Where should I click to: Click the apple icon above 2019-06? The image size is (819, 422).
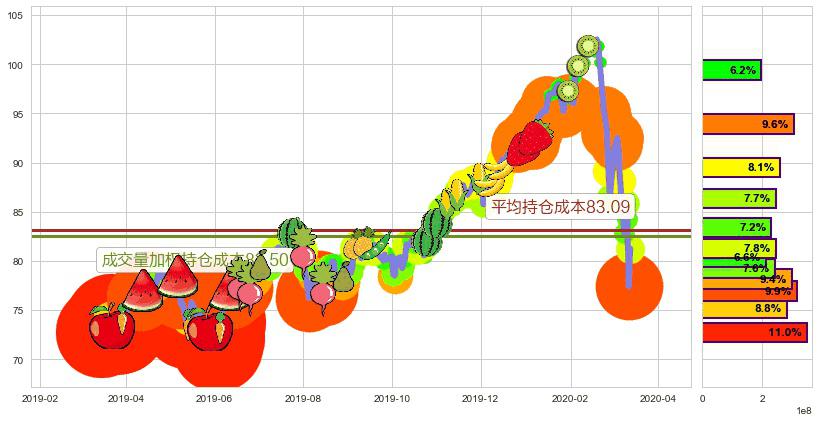click(209, 329)
